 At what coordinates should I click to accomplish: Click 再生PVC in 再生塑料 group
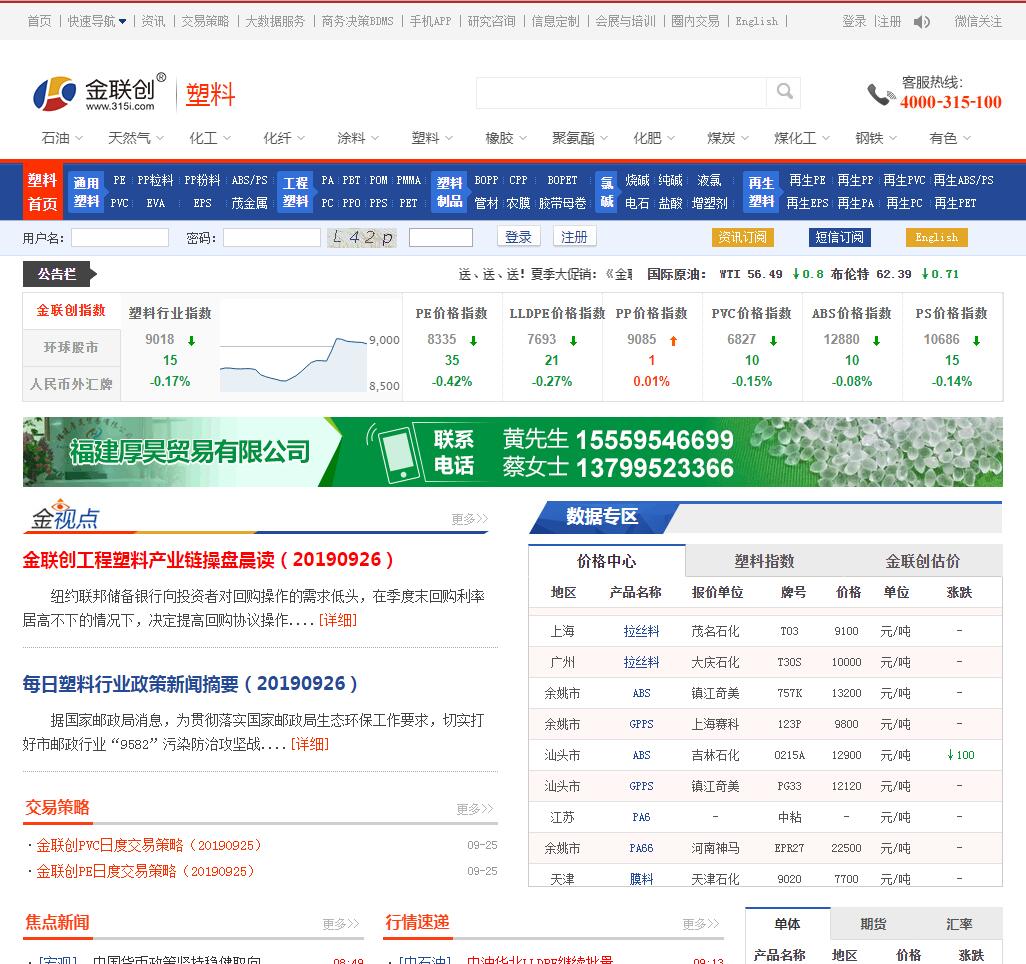904,180
